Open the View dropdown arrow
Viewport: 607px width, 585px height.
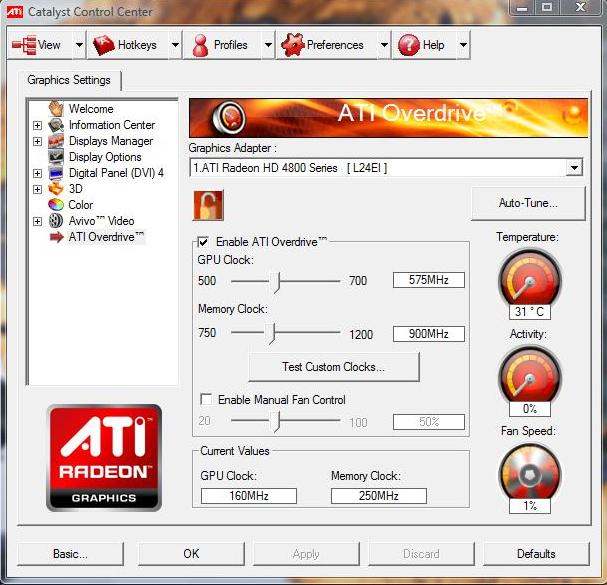pos(79,45)
